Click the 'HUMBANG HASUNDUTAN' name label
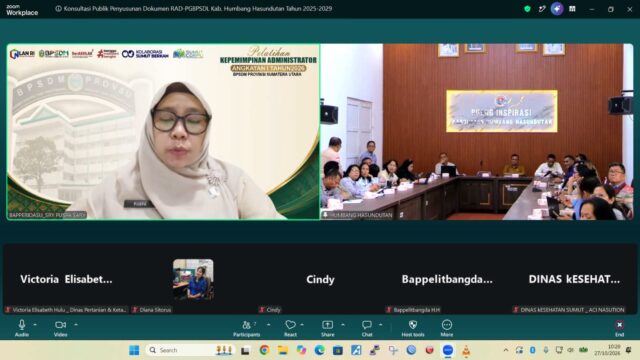Image resolution: width=640 pixels, height=360 pixels. coord(361,215)
